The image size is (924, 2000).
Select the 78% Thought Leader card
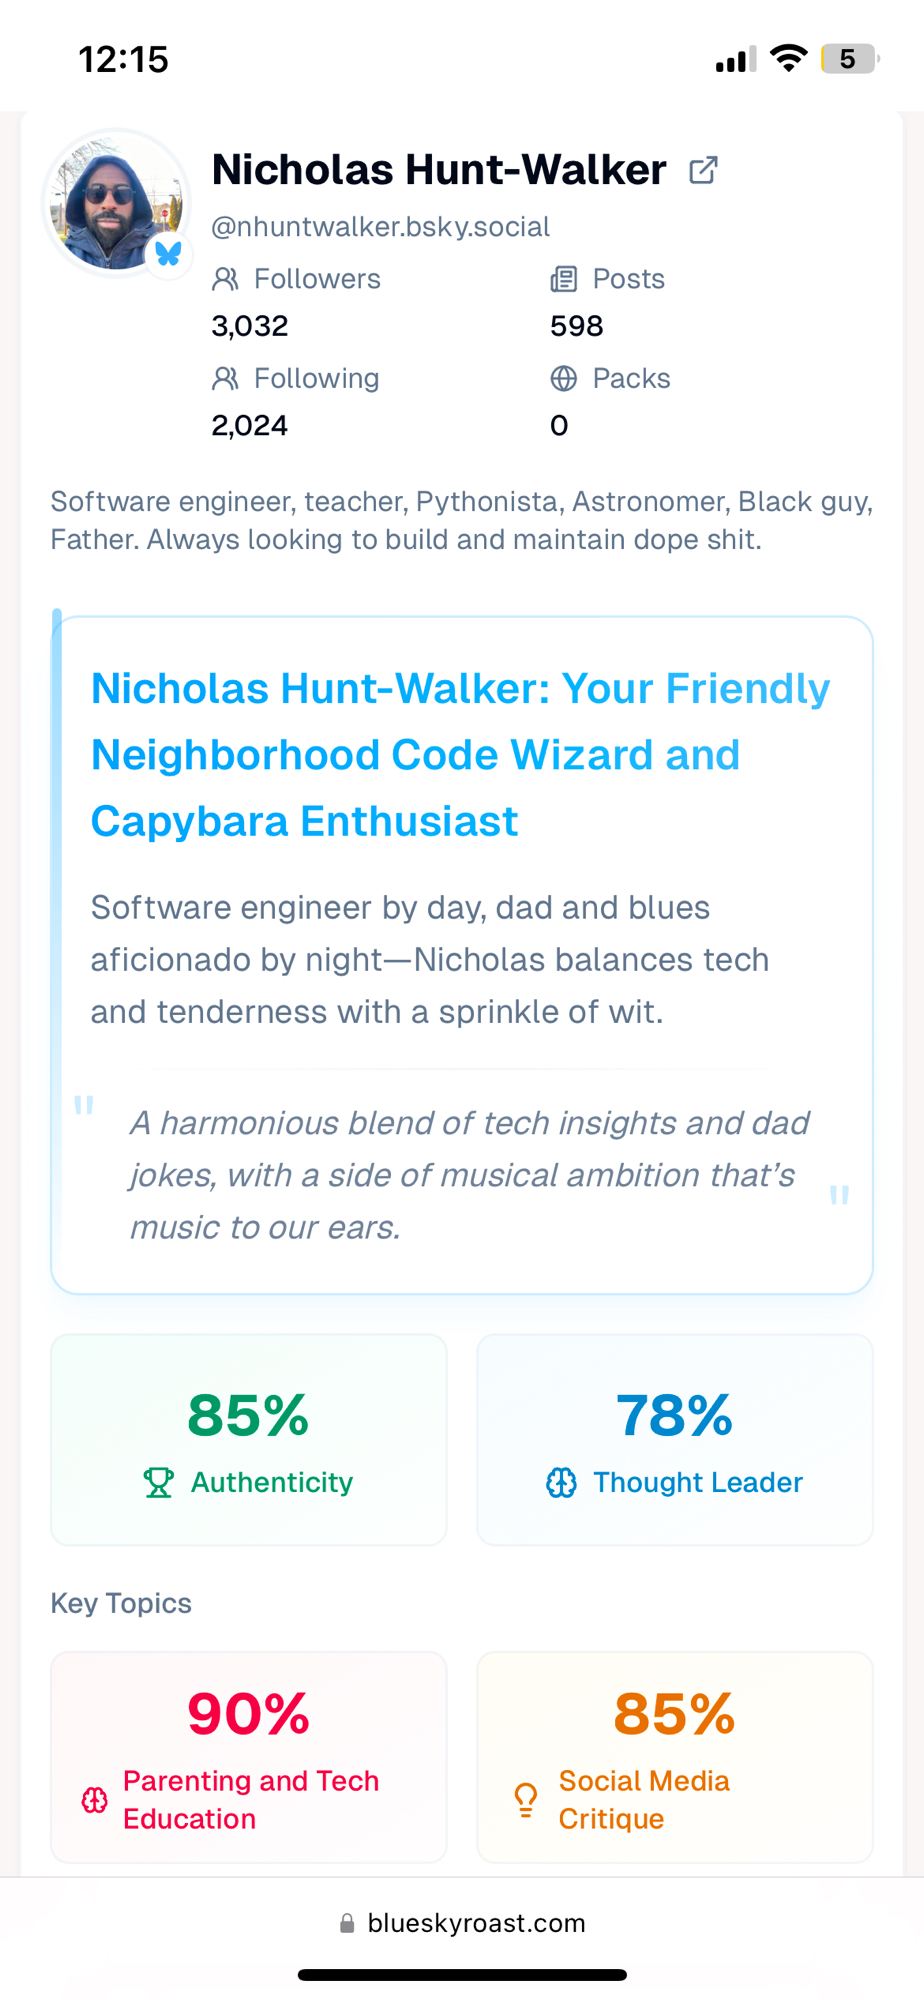tap(675, 1439)
